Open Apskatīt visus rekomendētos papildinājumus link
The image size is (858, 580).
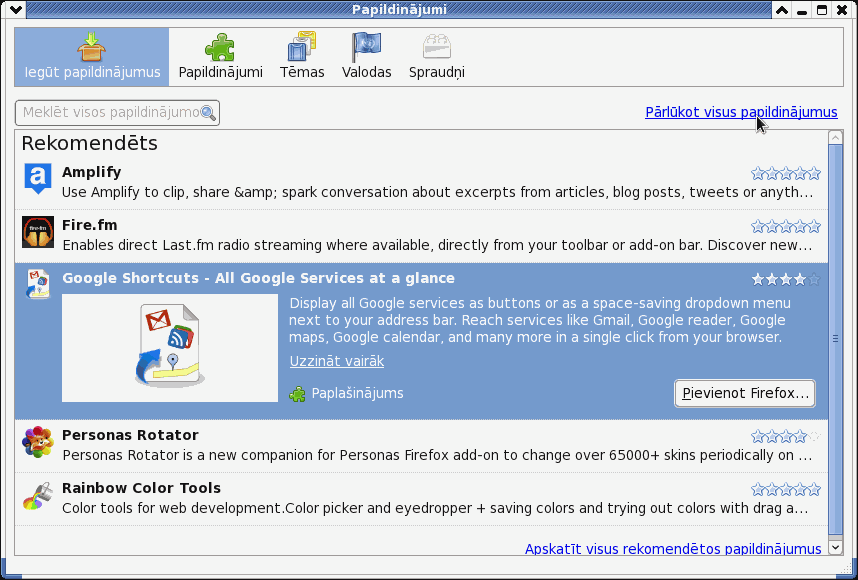coord(673,549)
